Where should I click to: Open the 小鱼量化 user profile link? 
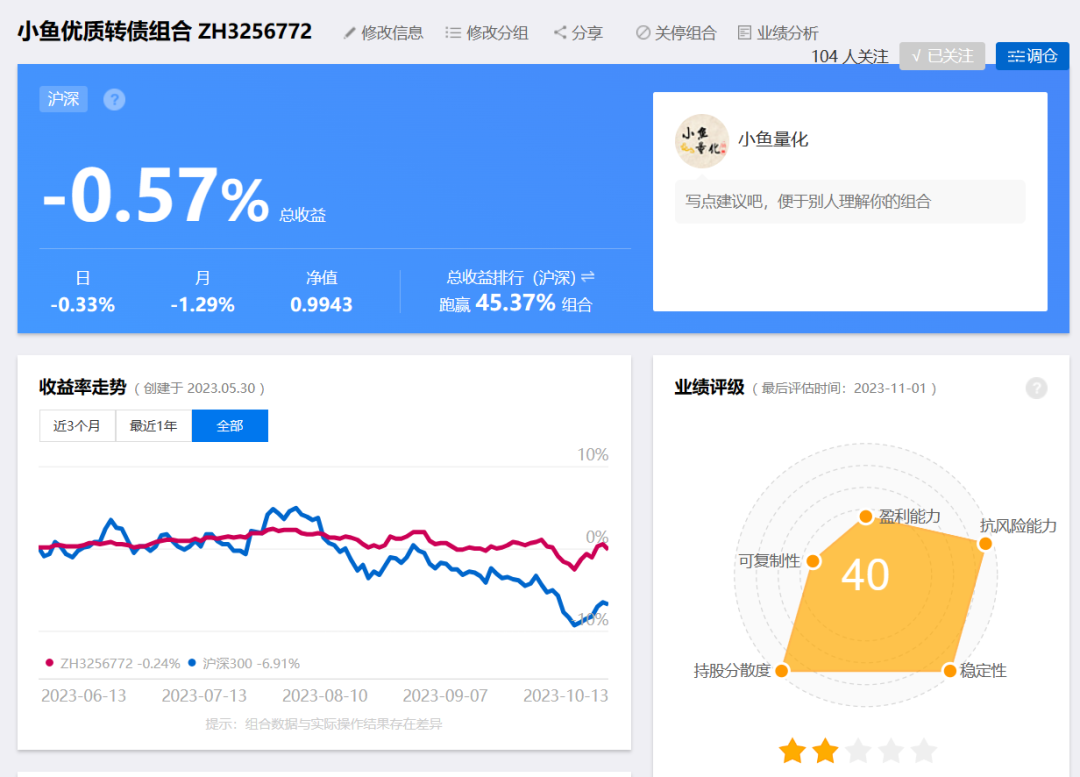click(773, 140)
